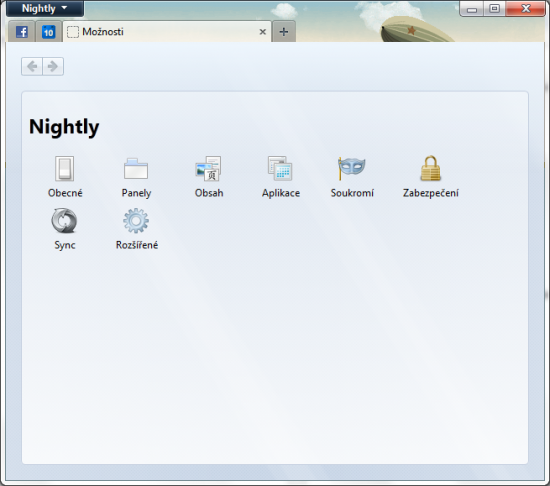Go back with the left arrow button
This screenshot has height=486, width=550.
(x=32, y=66)
